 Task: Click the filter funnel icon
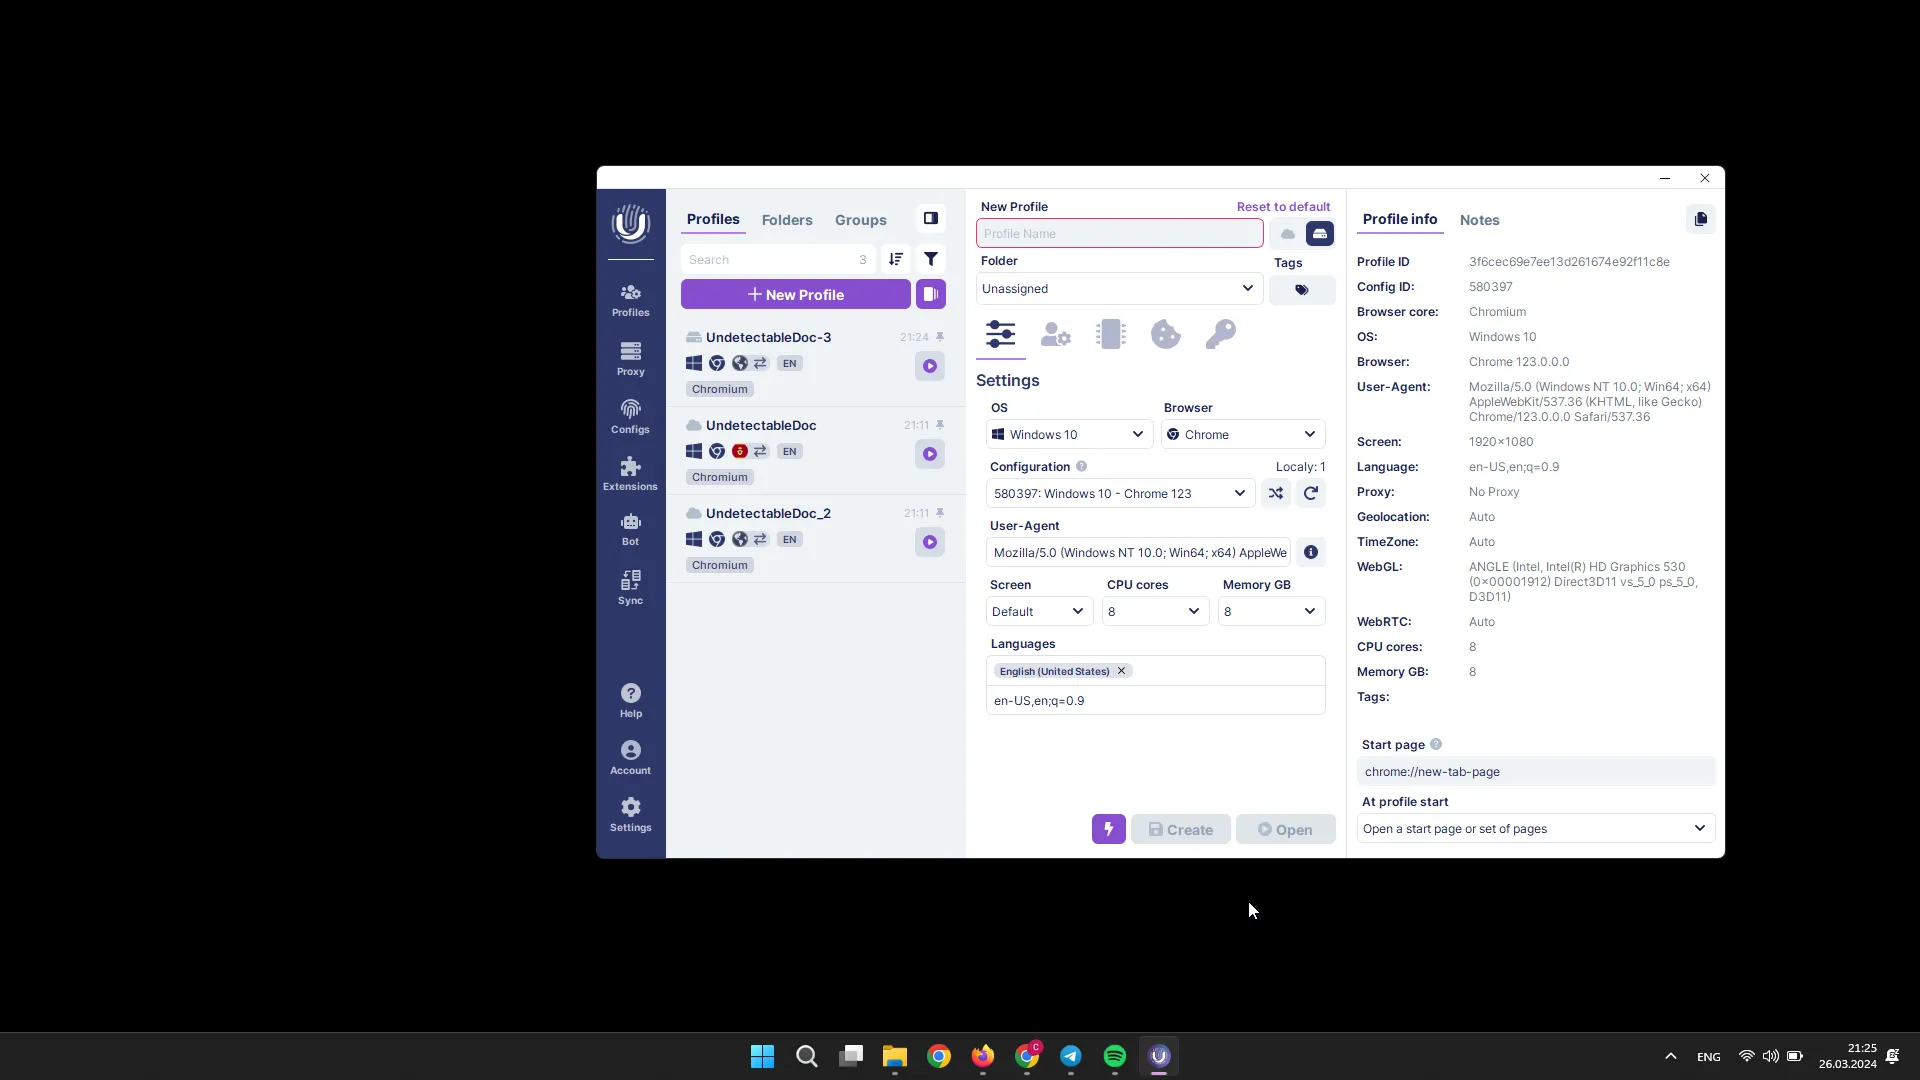pyautogui.click(x=931, y=259)
